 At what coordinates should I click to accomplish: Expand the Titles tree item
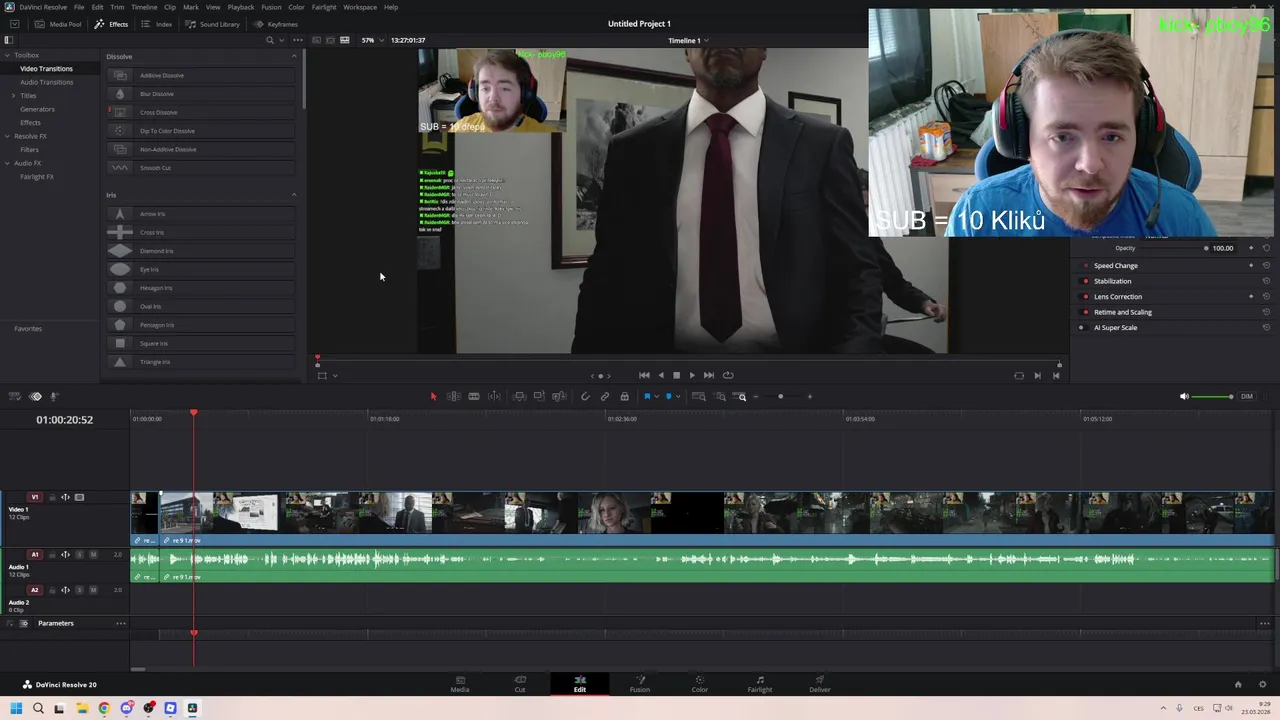coord(14,95)
